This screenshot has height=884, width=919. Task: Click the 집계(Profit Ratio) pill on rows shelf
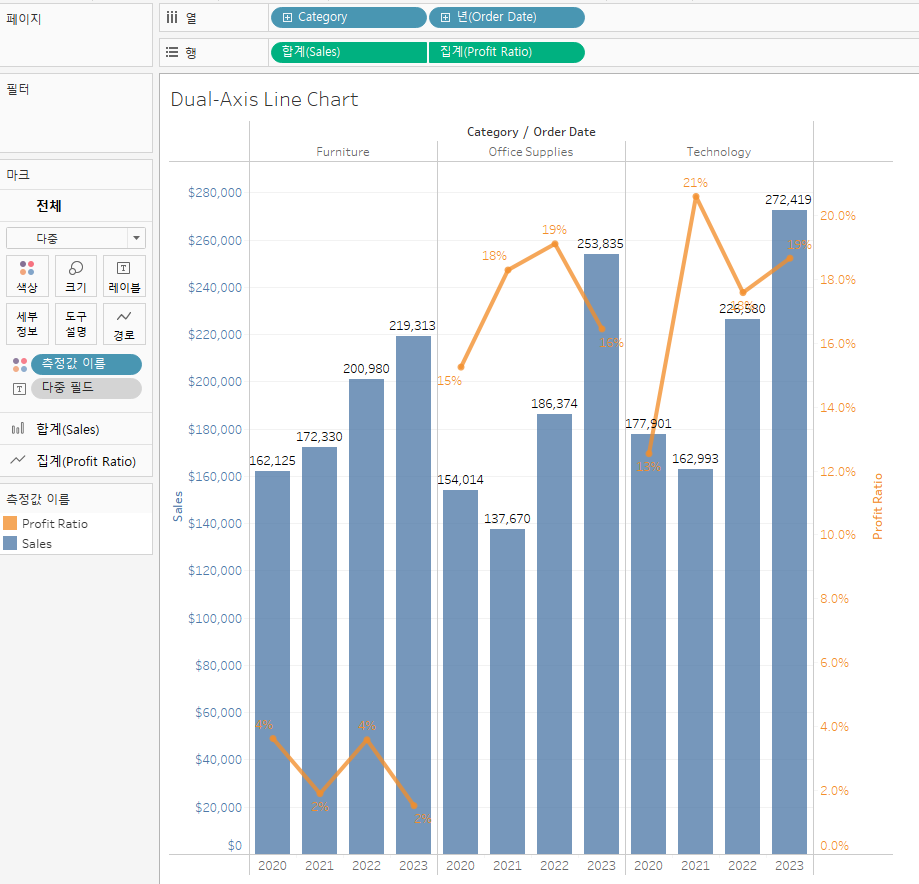pos(507,52)
